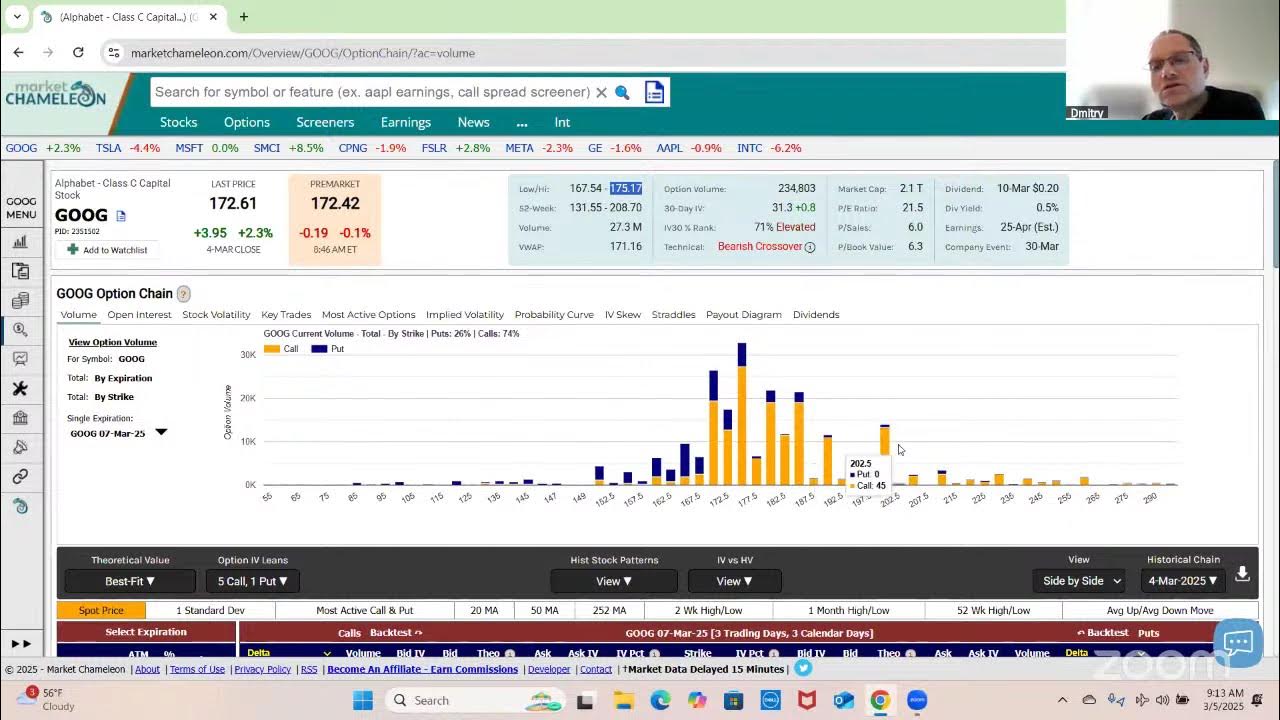This screenshot has width=1280, height=720.
Task: Select Total By Expiration link
Action: (x=123, y=378)
